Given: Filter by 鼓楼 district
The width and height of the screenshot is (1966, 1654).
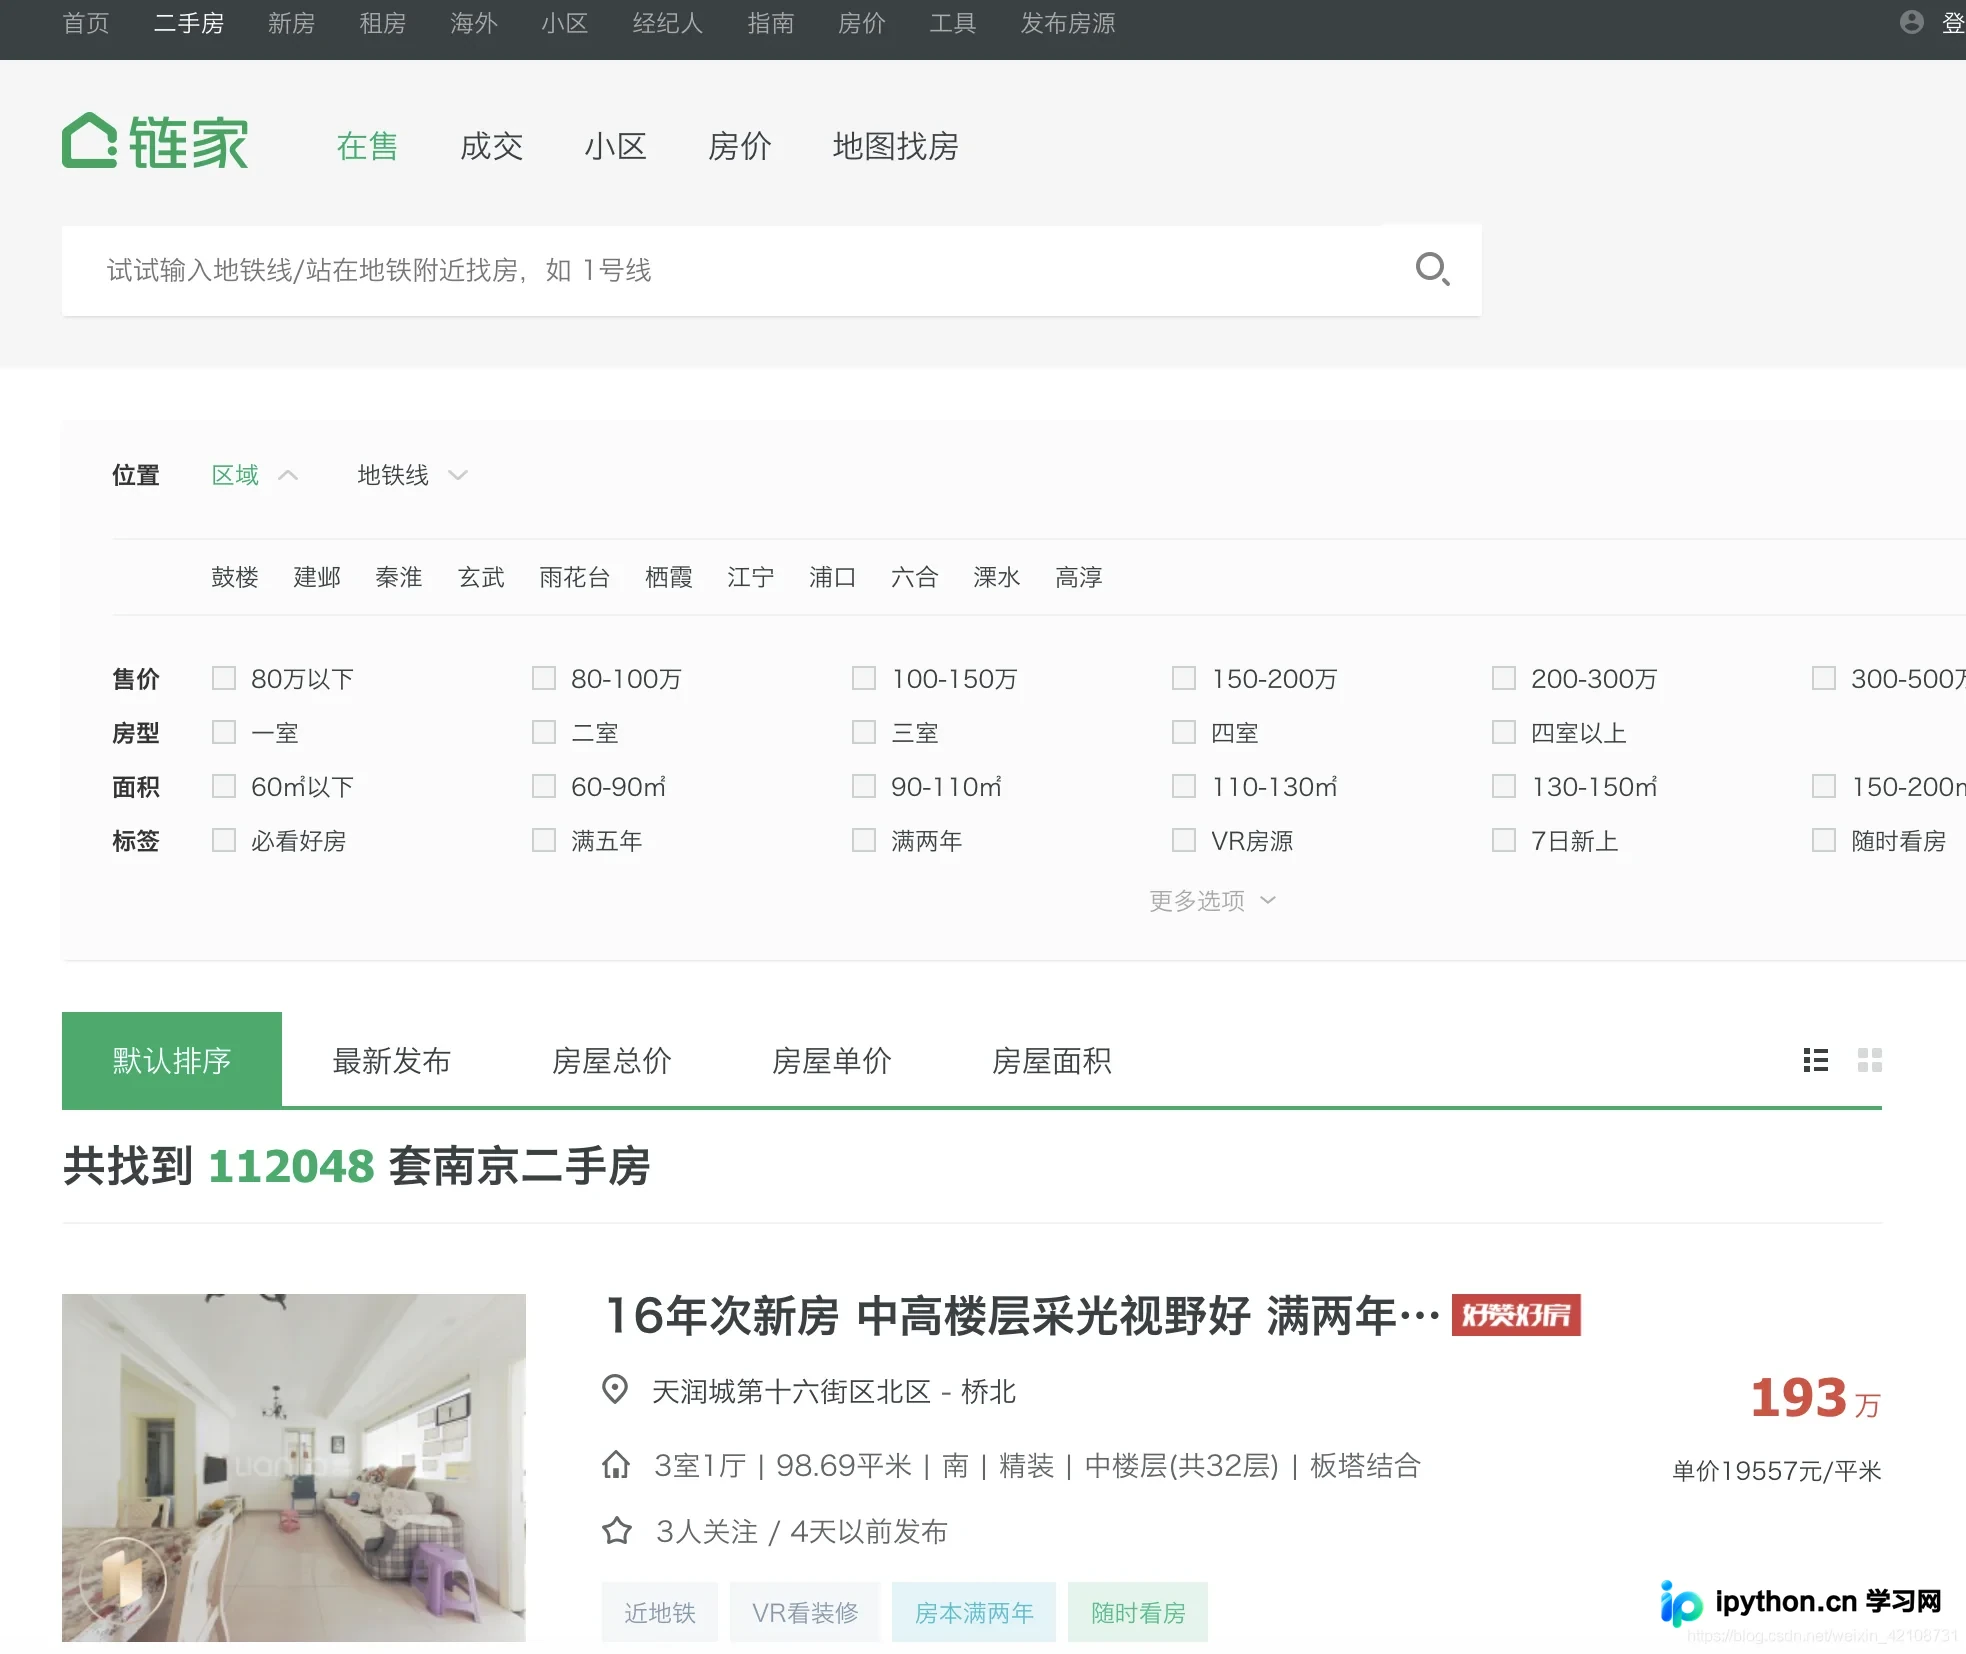Looking at the screenshot, I should pos(235,577).
